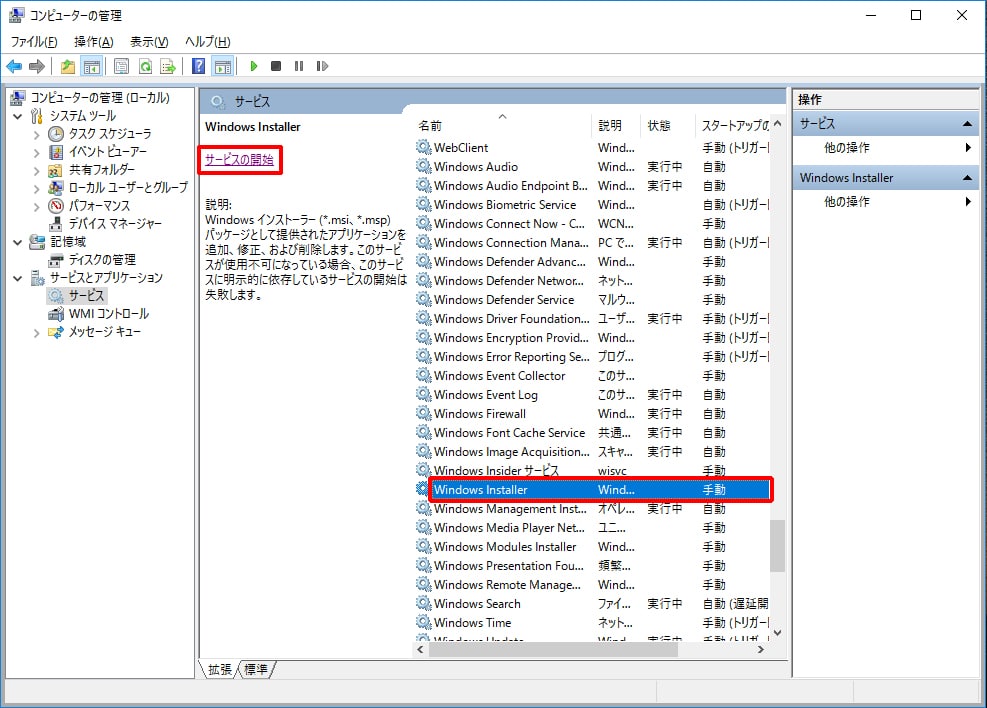Screen dimensions: 987x708
Task: Click the services list scroll-up arrow
Action: (777, 124)
